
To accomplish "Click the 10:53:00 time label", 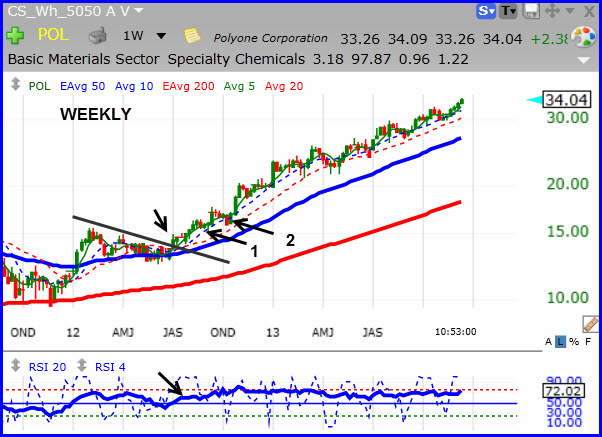I will point(455,331).
